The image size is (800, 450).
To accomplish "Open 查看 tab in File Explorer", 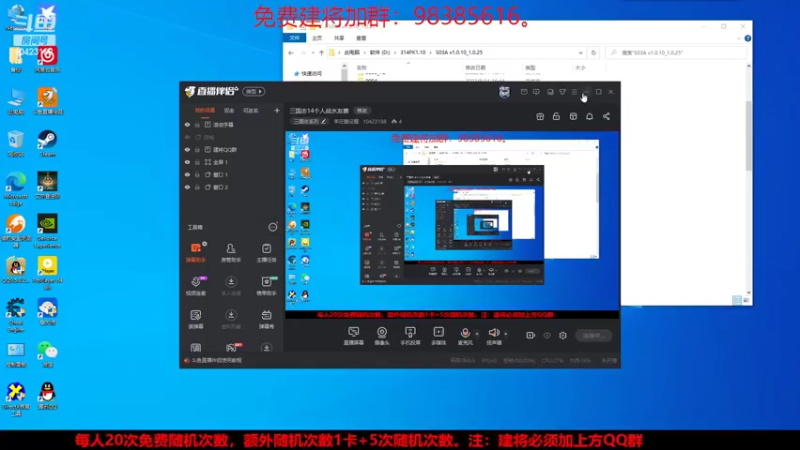I will 361,38.
